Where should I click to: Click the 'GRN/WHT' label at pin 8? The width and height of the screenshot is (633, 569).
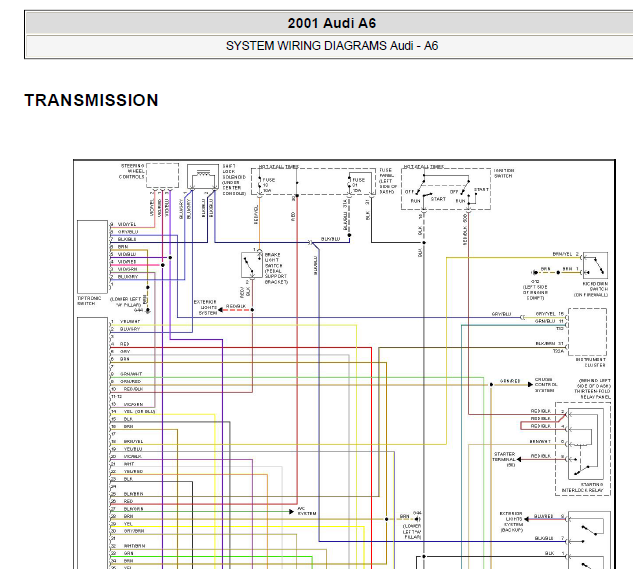click(x=131, y=374)
